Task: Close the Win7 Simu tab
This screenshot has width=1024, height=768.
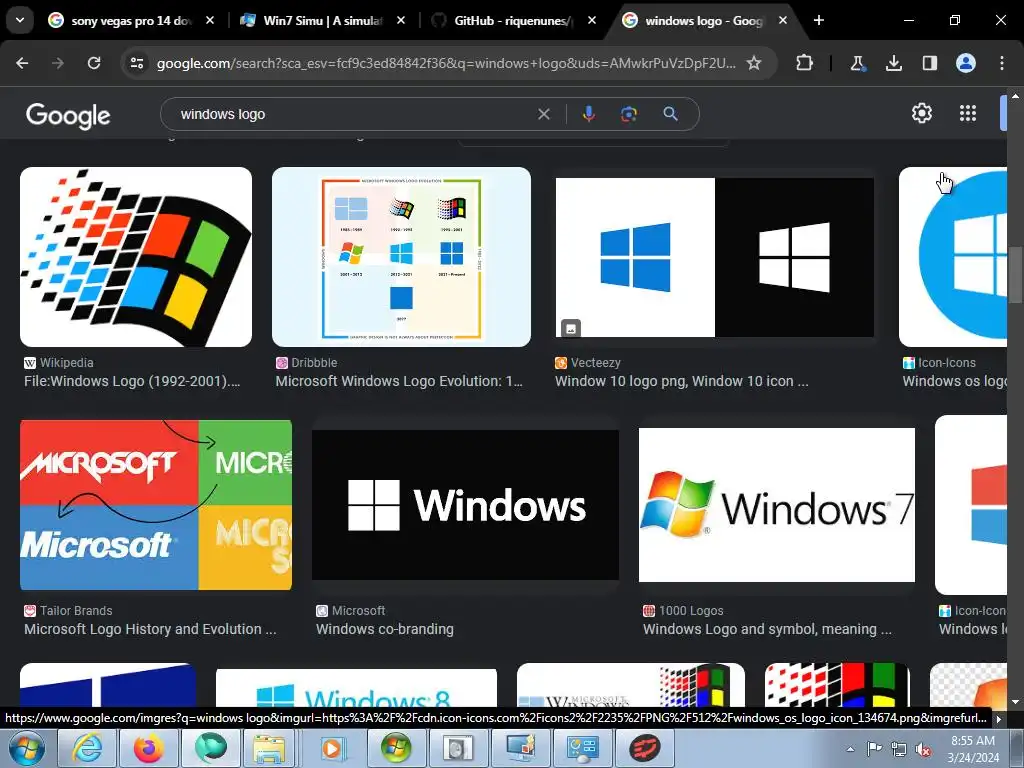Action: pyautogui.click(x=401, y=20)
